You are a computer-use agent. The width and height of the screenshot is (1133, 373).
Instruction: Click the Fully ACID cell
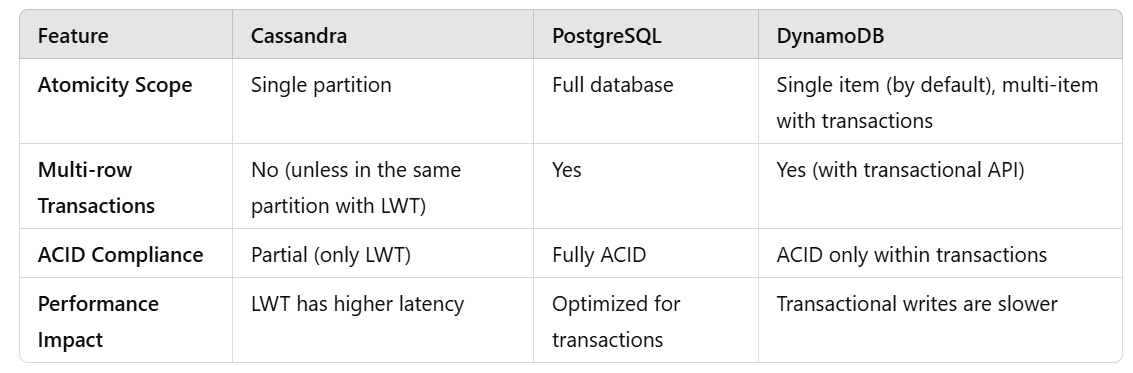click(x=599, y=255)
